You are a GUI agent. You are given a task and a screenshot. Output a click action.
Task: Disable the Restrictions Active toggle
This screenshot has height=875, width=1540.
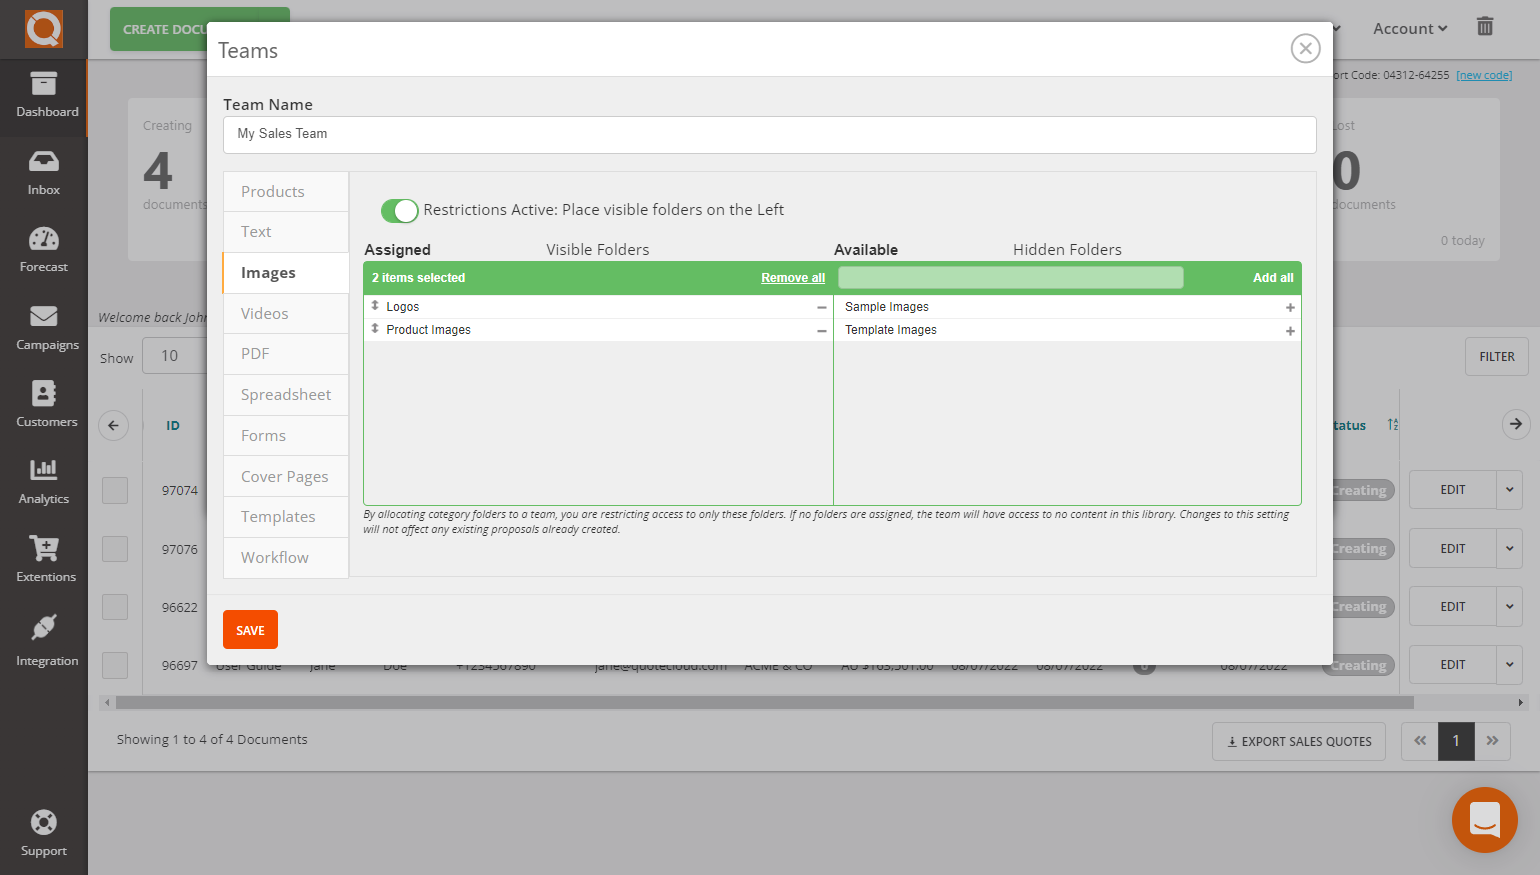pyautogui.click(x=399, y=211)
